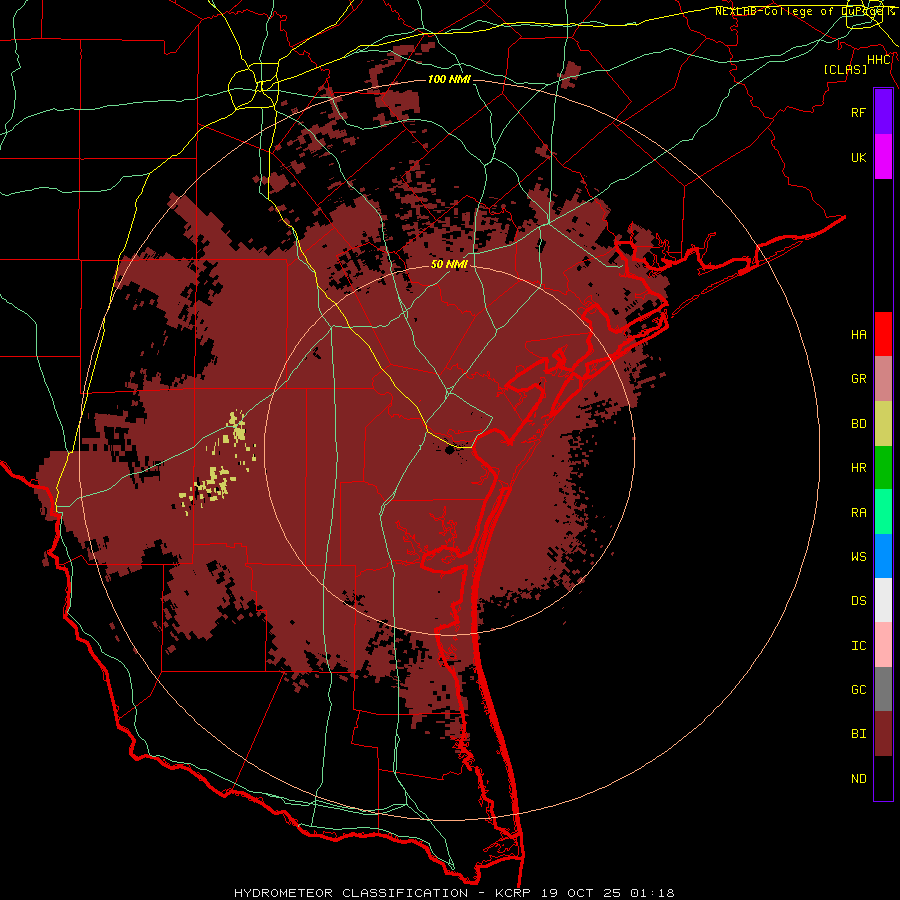The width and height of the screenshot is (900, 900).
Task: Select the BD yellow legend swatch
Action: click(883, 424)
